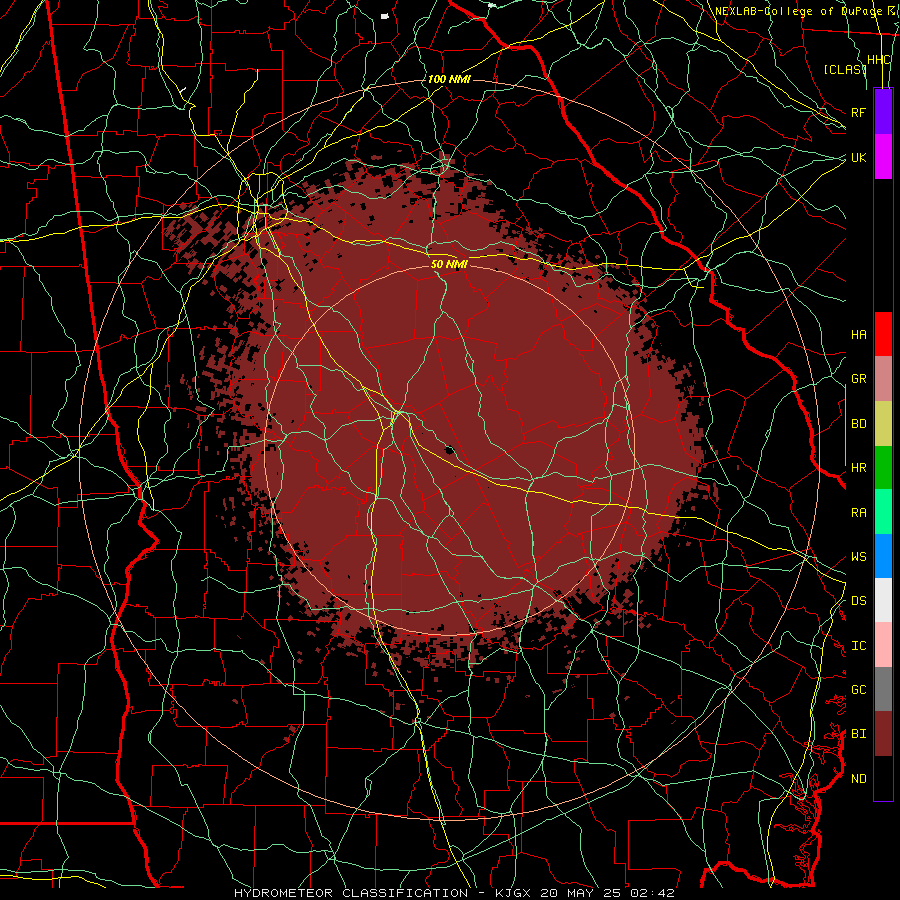
Task: Click the HR legend label
Action: pos(859,468)
